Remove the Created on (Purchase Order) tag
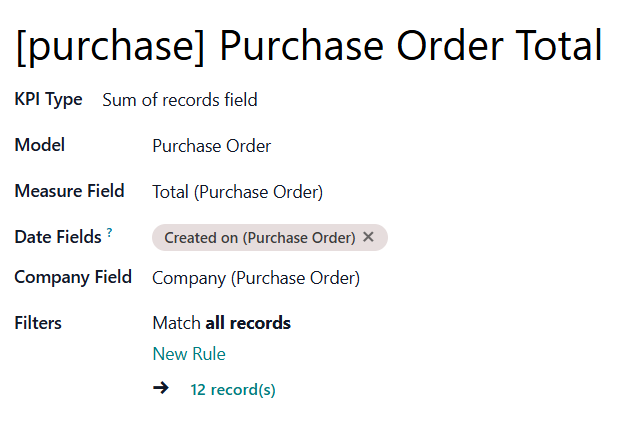623x437 pixels. click(x=368, y=237)
